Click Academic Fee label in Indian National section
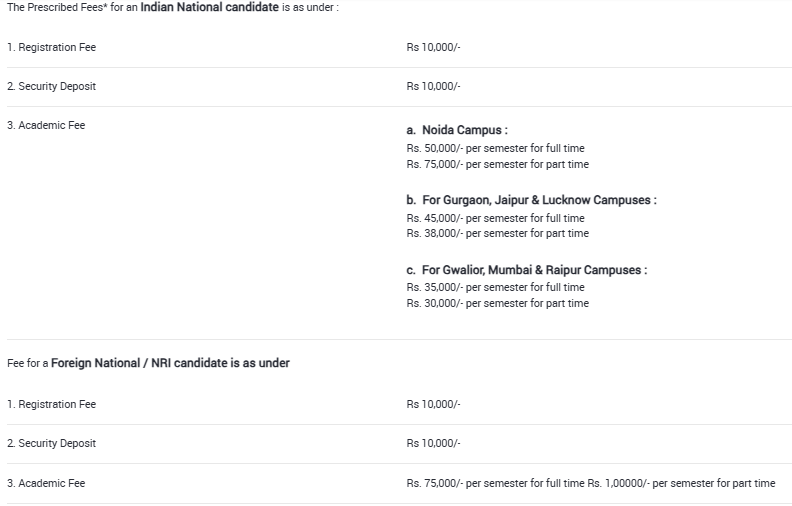792x506 pixels. [46, 126]
